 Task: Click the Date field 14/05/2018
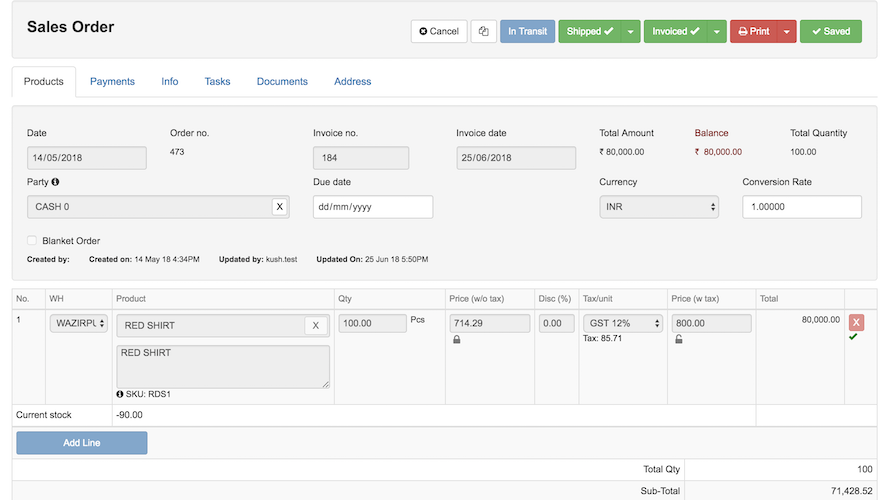(87, 158)
